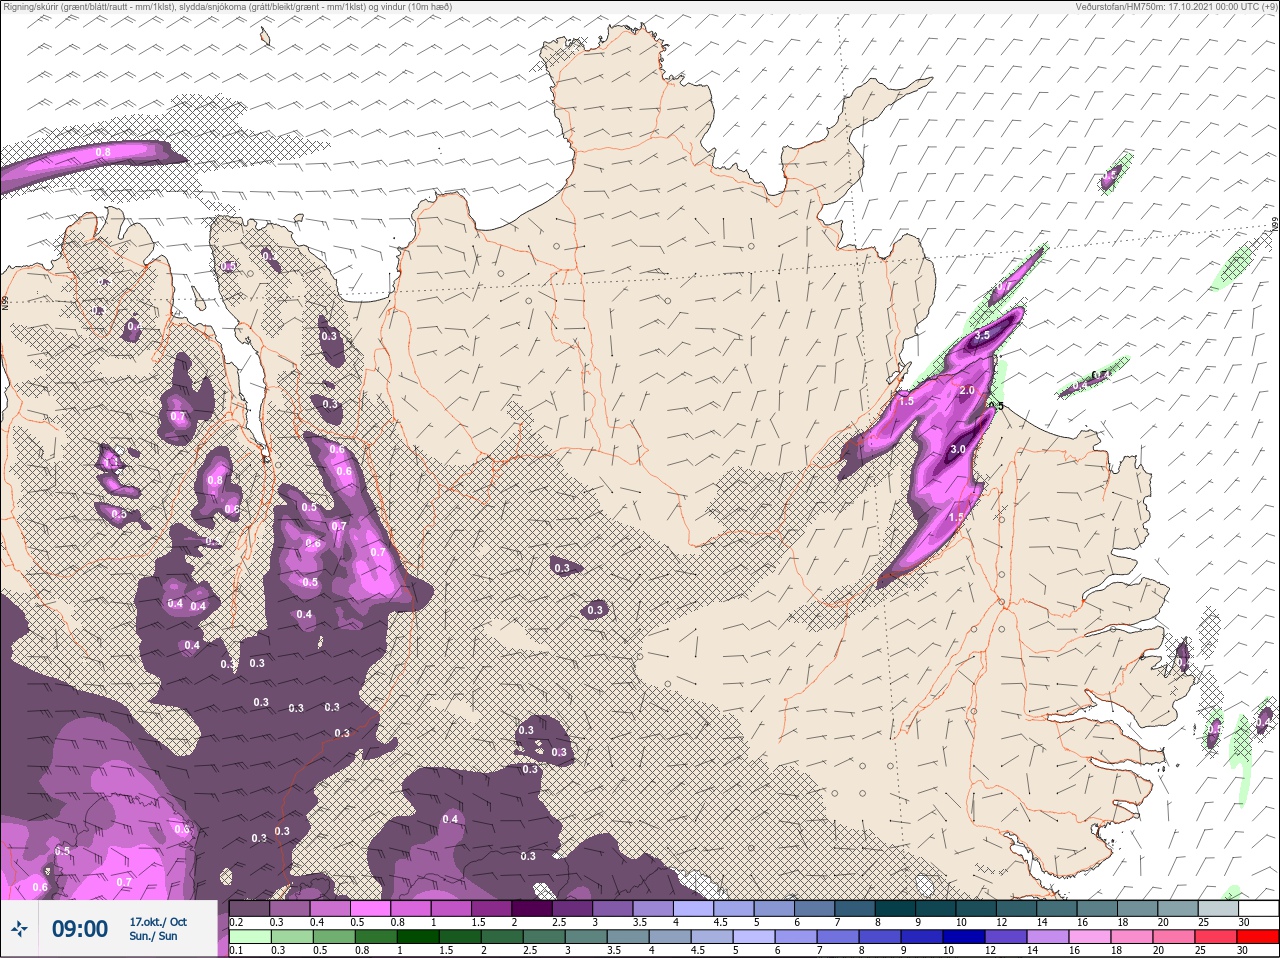Pick the upper legend swatch labeled 20
This screenshot has height=958, width=1280.
[1178, 908]
